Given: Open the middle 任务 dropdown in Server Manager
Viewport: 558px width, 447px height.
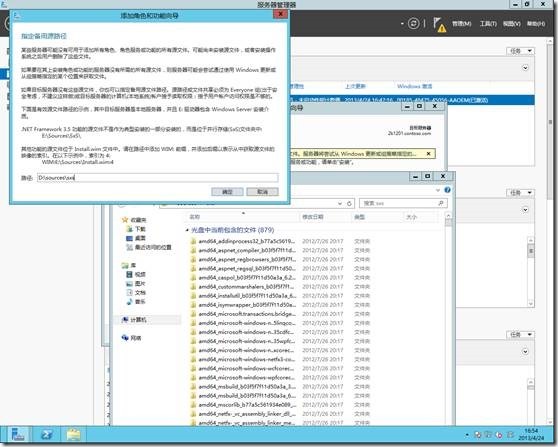Looking at the screenshot, I should (520, 193).
